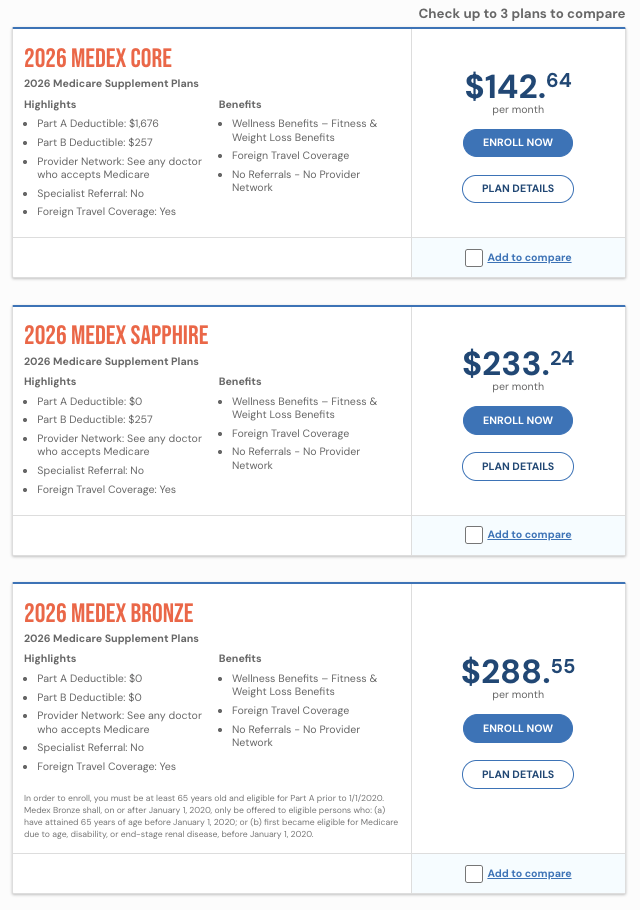Enroll now in the 2026 Medex Bronze plan

(517, 729)
